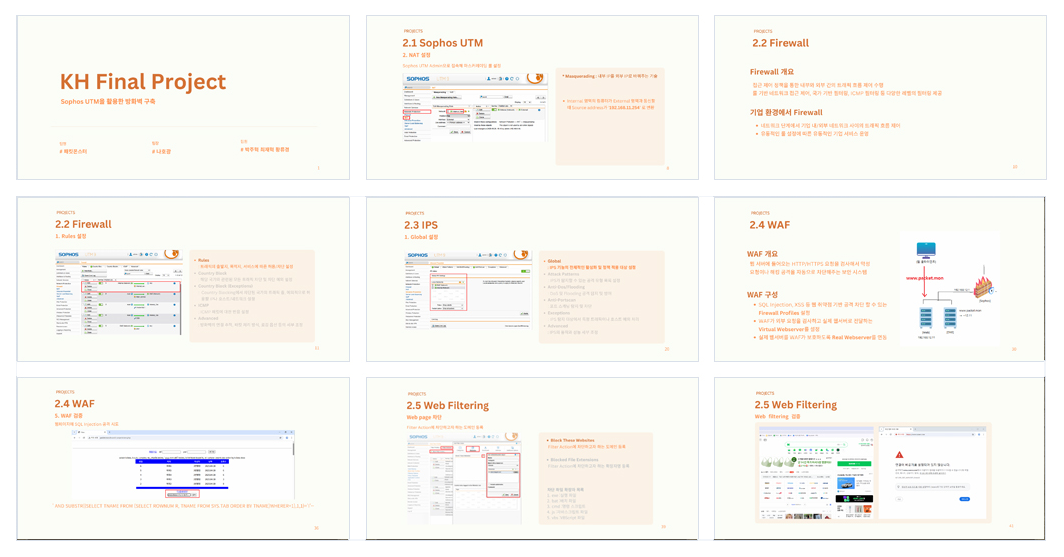Click the SOPHOS logo in the IPS slide
This screenshot has height=557, width=1064.
pos(418,255)
